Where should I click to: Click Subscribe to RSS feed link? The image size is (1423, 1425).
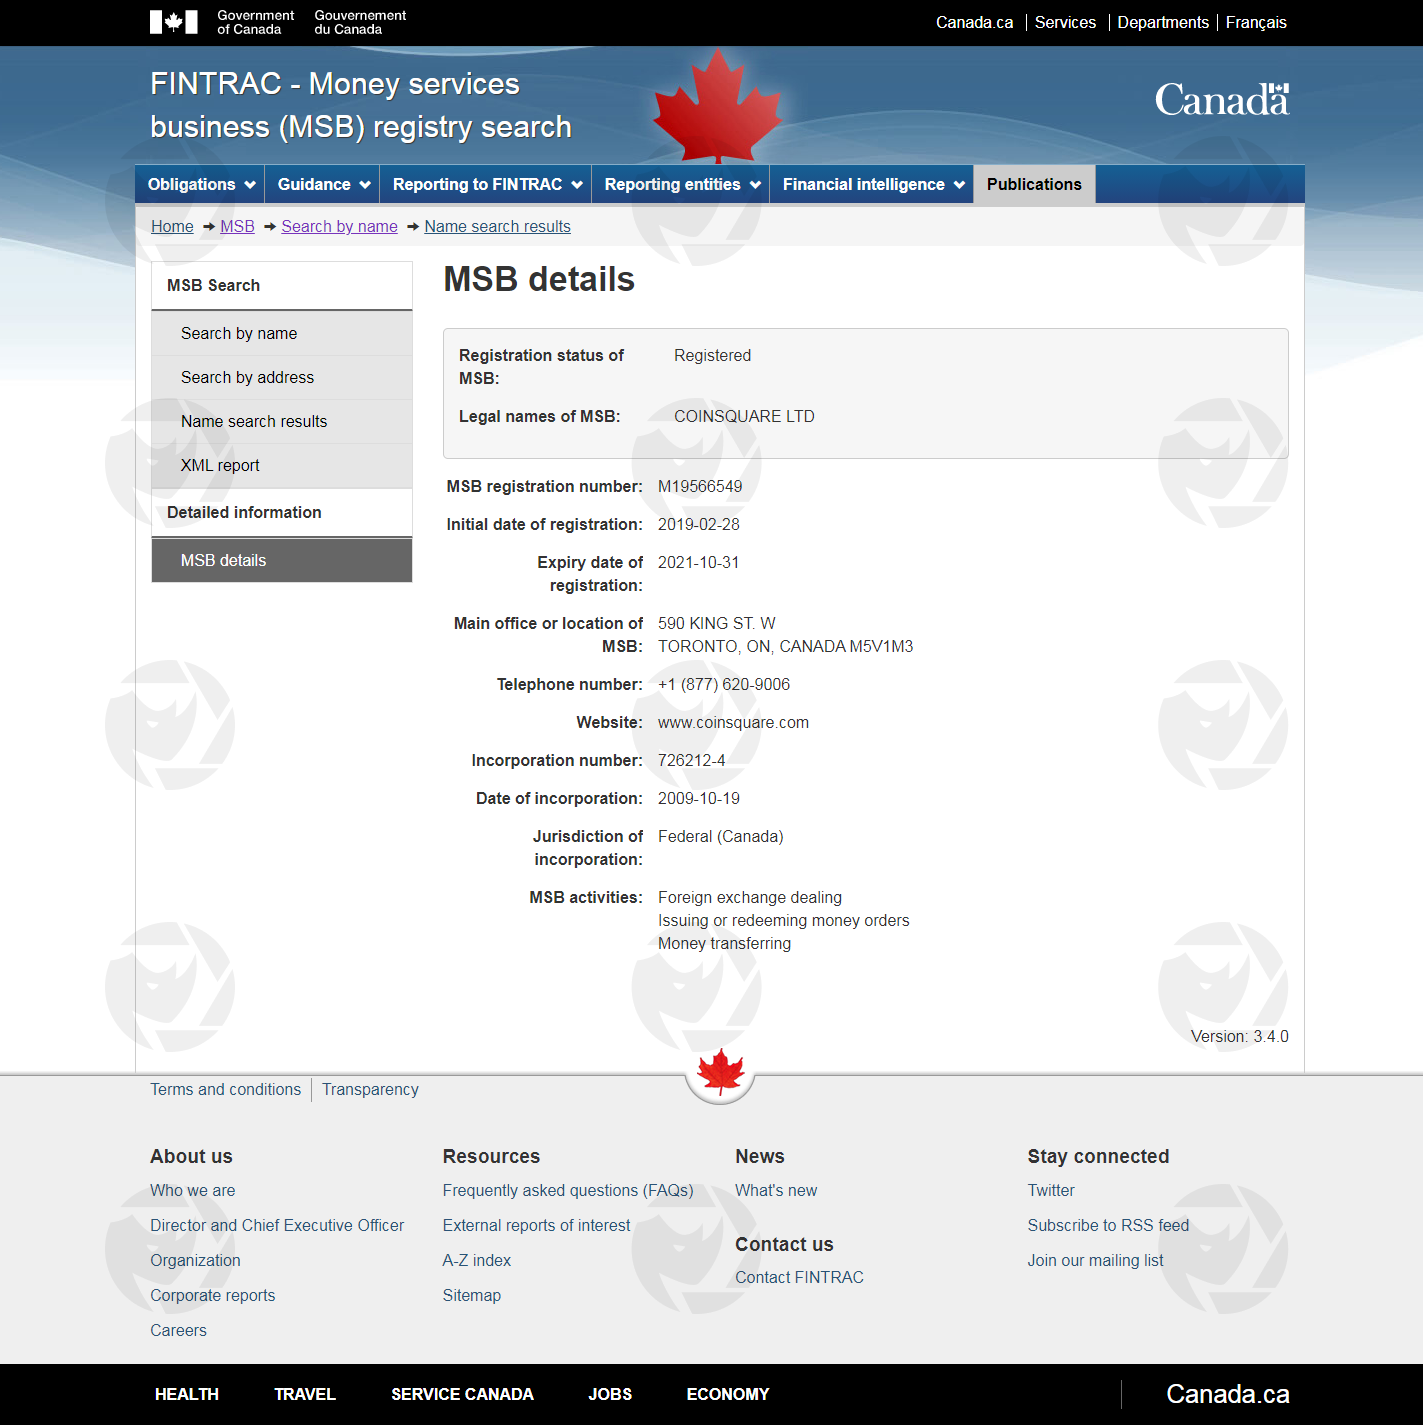click(1108, 1225)
